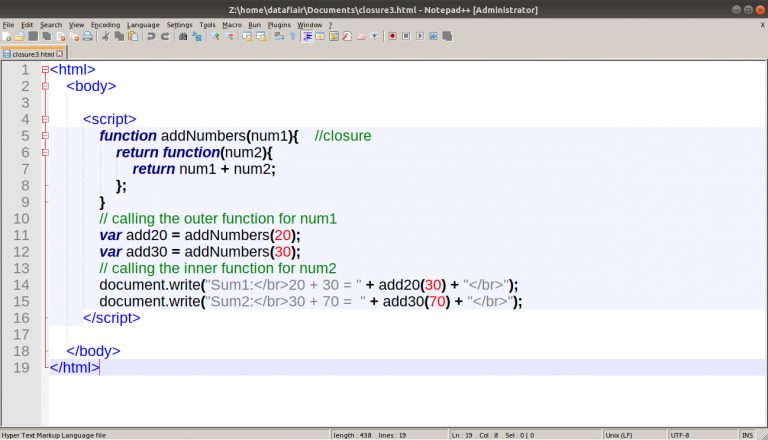Open the Language menu
The image size is (768, 440).
coord(143,24)
